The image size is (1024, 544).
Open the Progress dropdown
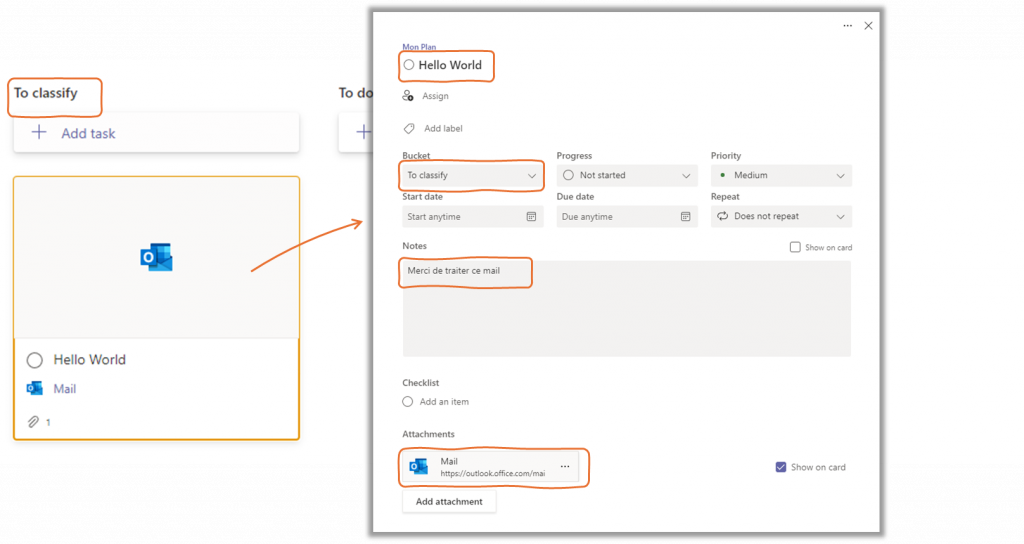tap(626, 176)
